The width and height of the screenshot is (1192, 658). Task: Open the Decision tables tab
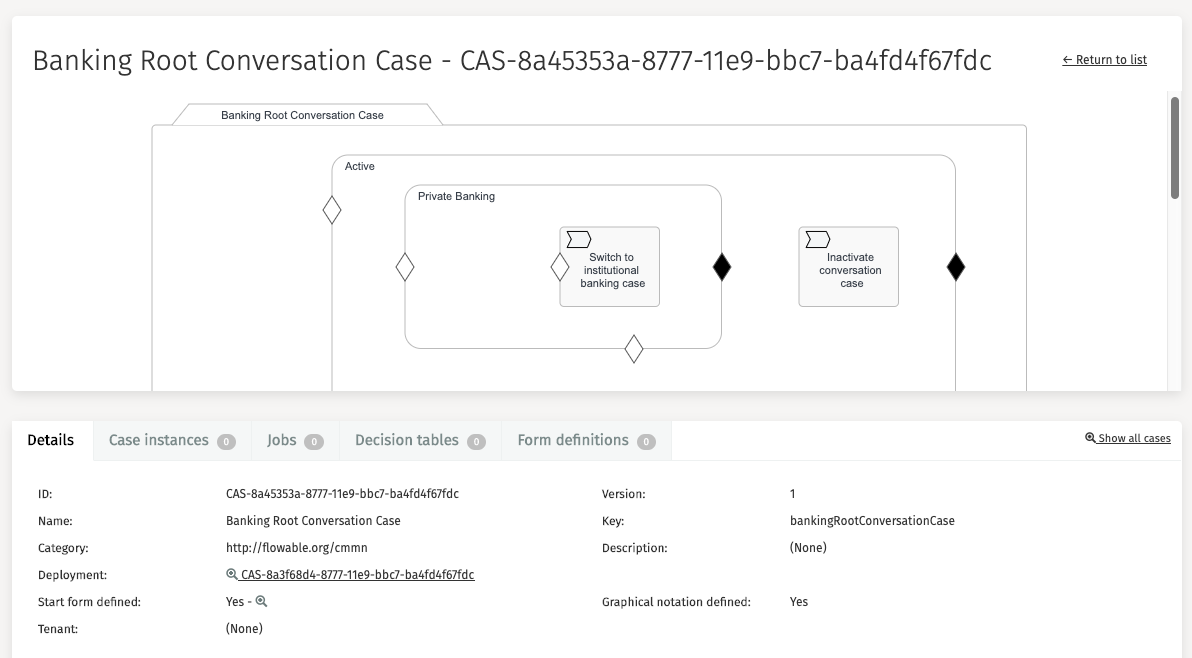click(x=419, y=441)
